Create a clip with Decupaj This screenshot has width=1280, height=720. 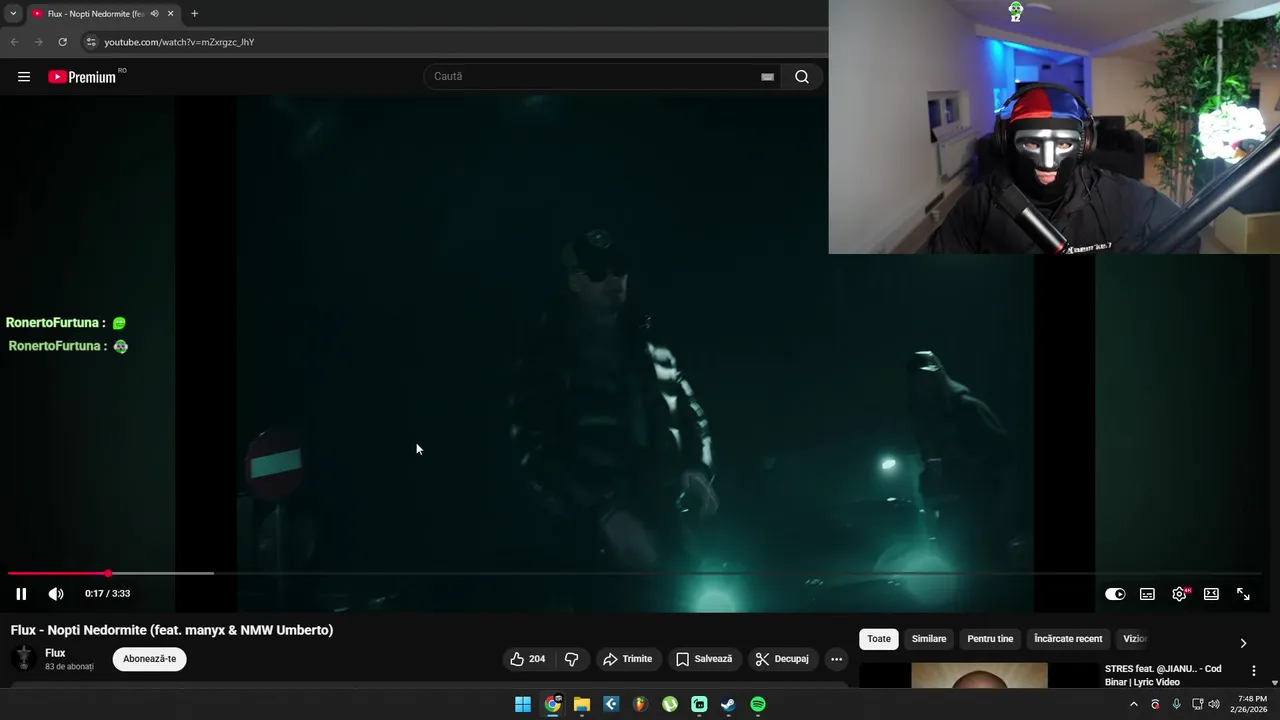click(782, 659)
